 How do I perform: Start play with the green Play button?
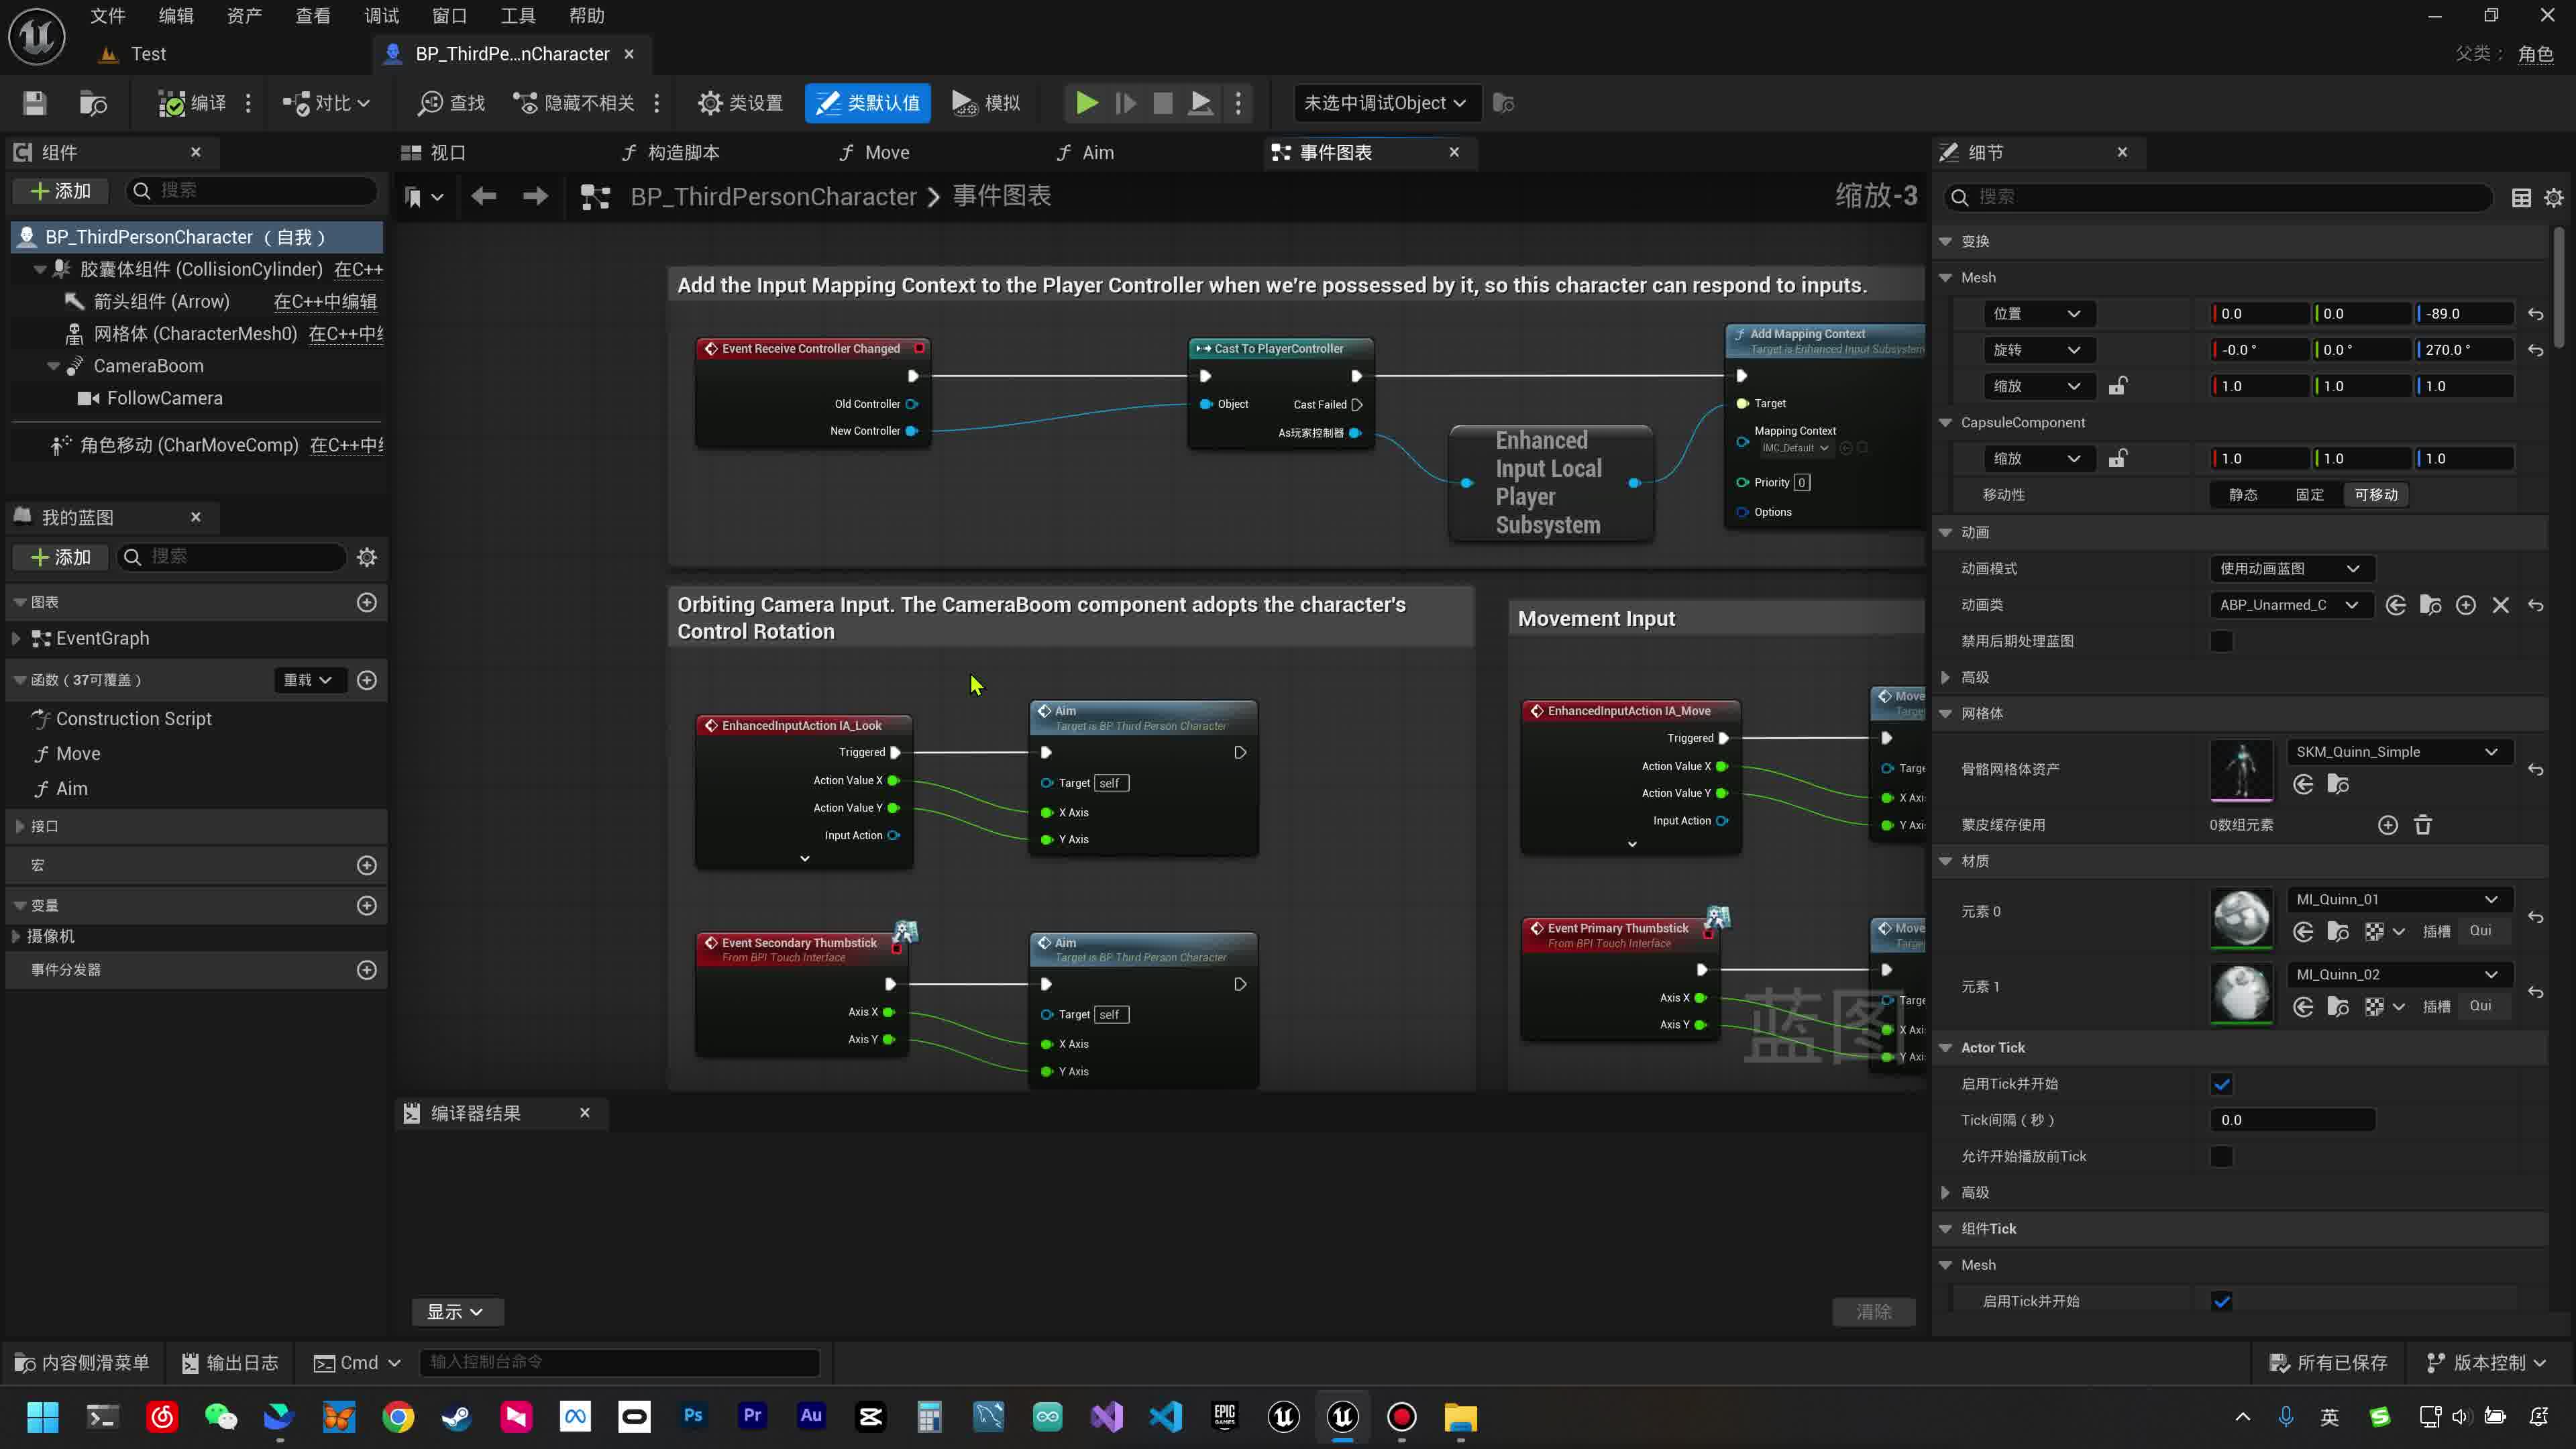pyautogui.click(x=1087, y=103)
